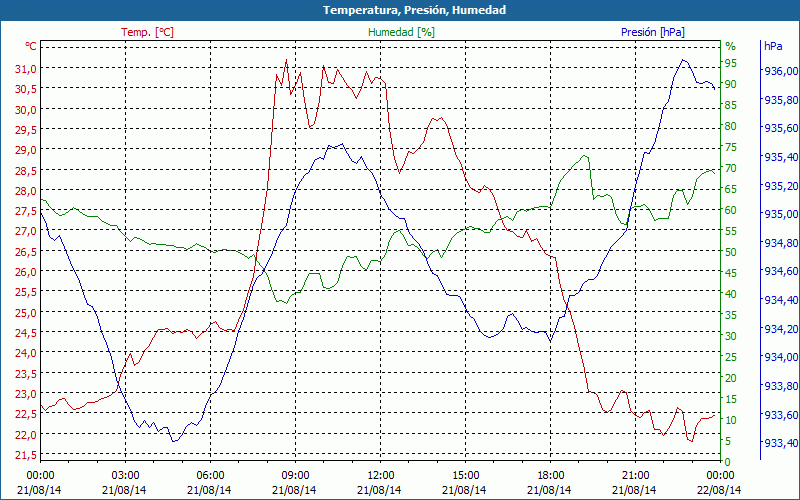This screenshot has width=800, height=500.
Task: Click time axis label "03:00"
Action: [x=125, y=476]
